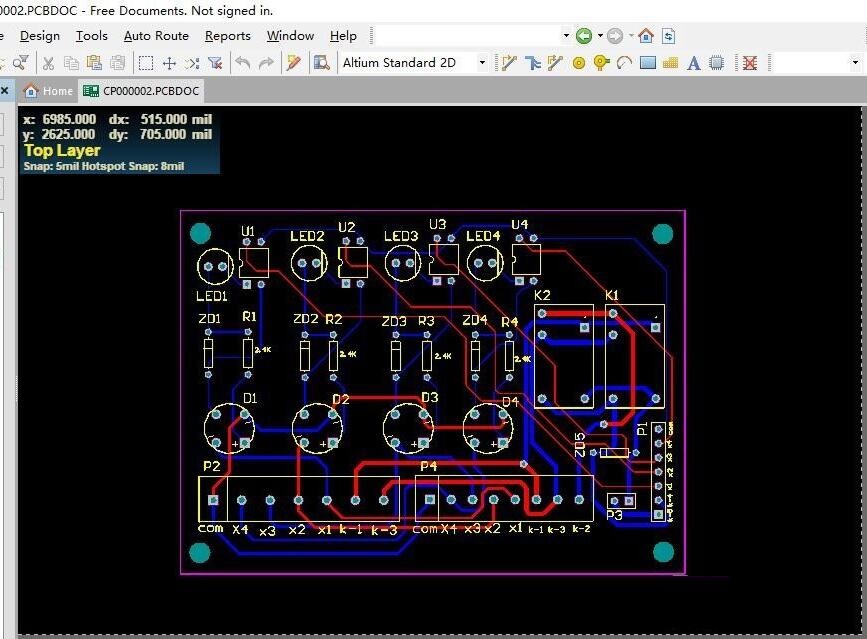Viewport: 867px width, 639px height.
Task: Open the Design menu
Action: pos(40,36)
